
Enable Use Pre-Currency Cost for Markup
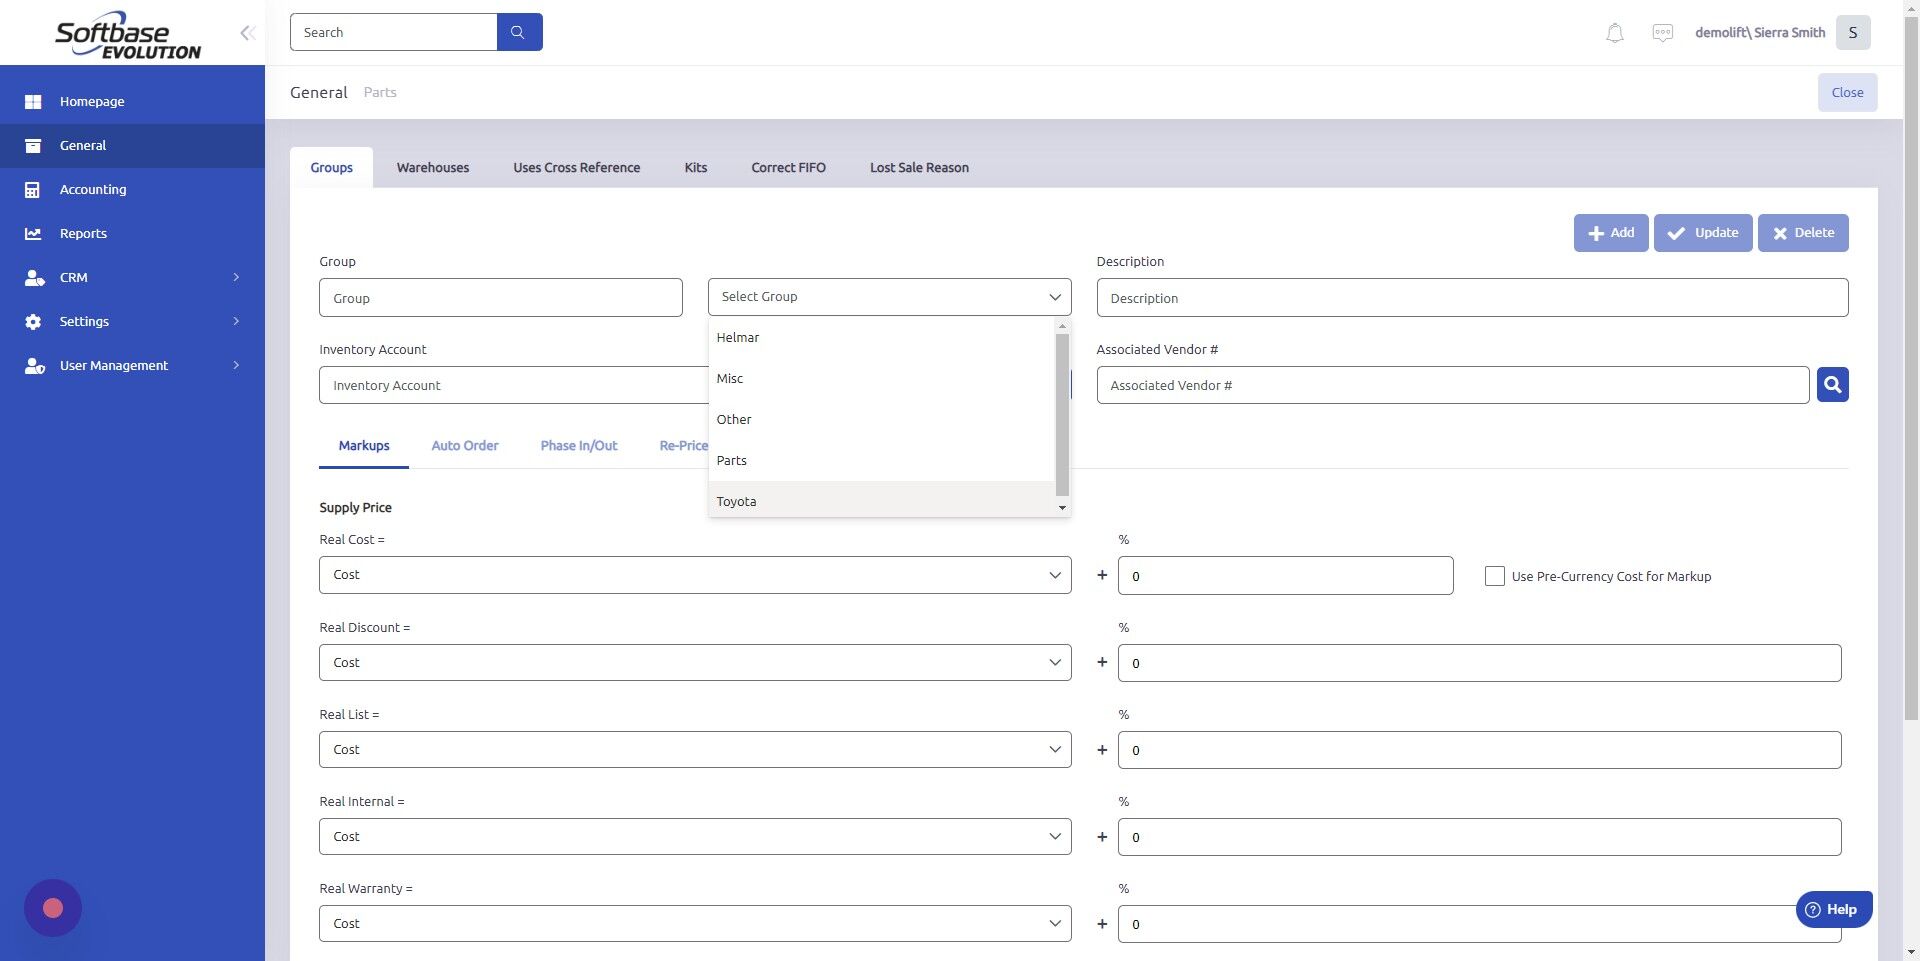[1494, 575]
